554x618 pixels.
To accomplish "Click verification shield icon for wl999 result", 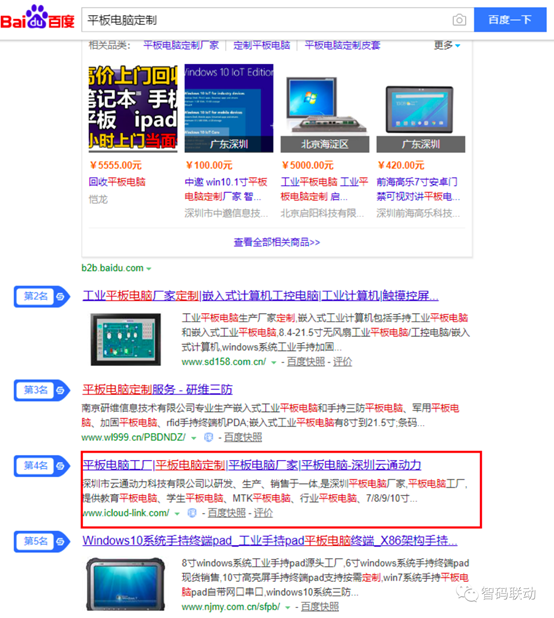I will tap(208, 437).
